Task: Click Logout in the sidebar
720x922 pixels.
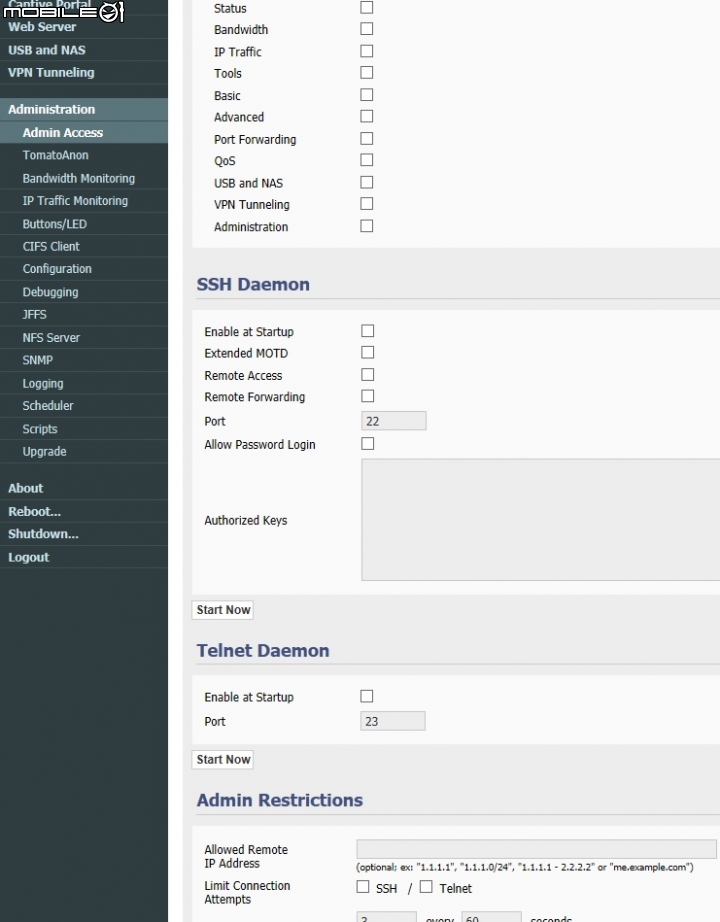Action: (x=28, y=558)
